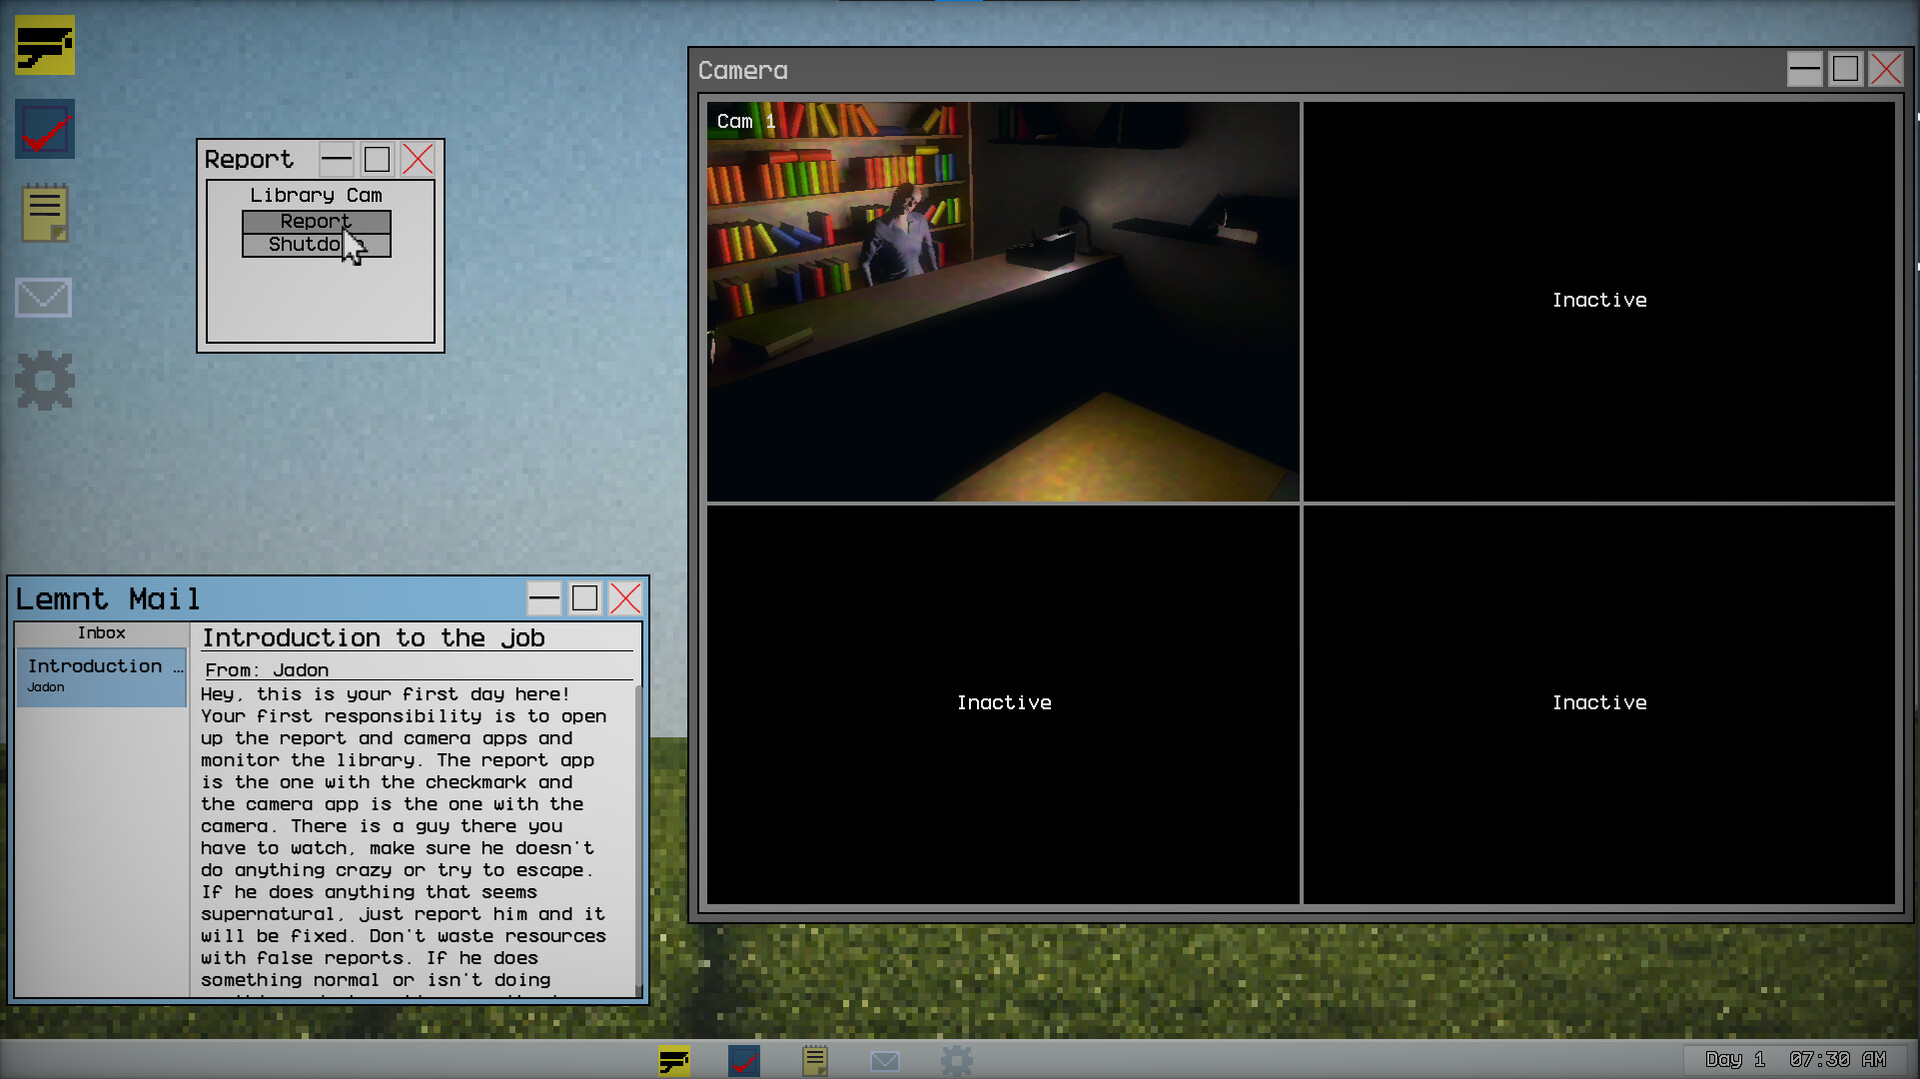Select the Cam 1 library feed
The height and width of the screenshot is (1079, 1920).
pyautogui.click(x=1003, y=301)
